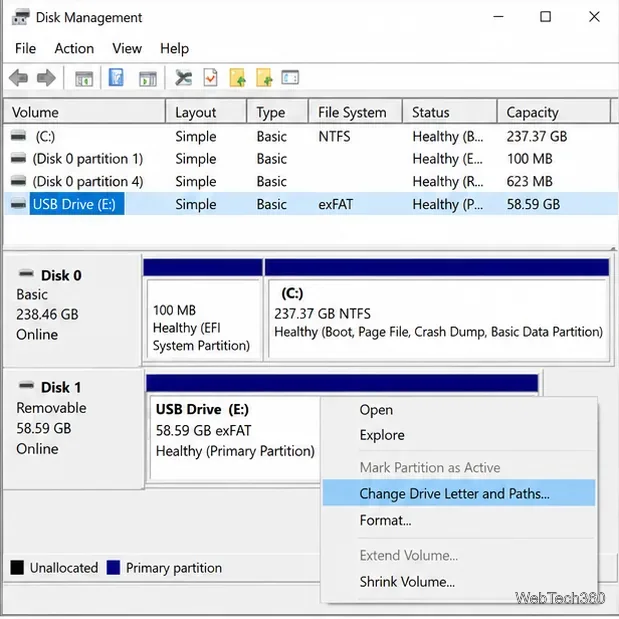The image size is (619, 619).
Task: Click drive icon beside Disk 0 partition 4
Action: (18, 181)
